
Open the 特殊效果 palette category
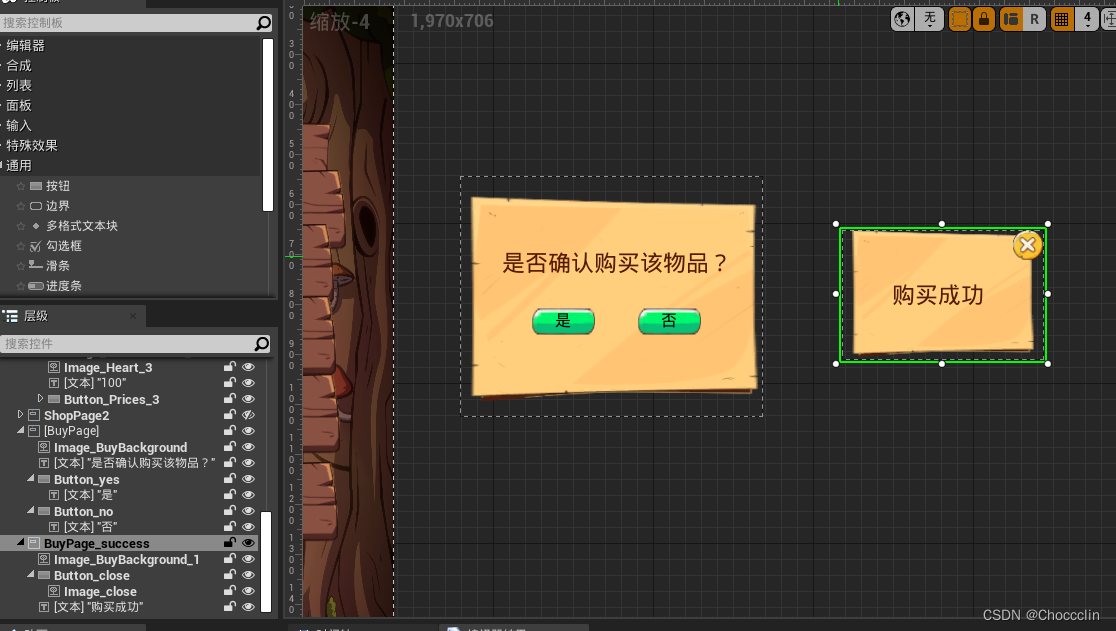[x=31, y=145]
